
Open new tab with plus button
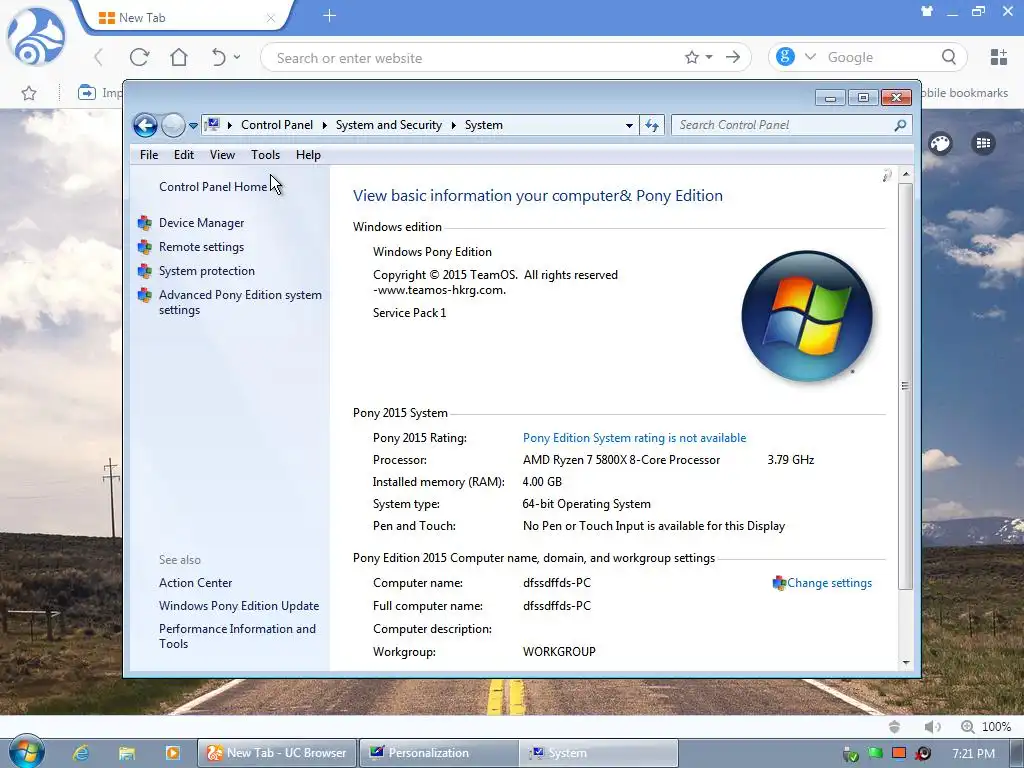pos(329,16)
